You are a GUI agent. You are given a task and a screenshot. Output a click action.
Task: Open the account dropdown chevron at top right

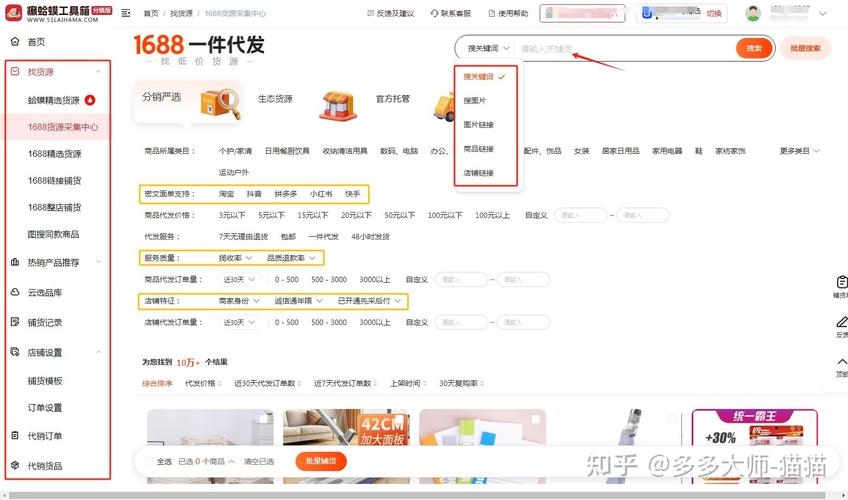tap(823, 14)
